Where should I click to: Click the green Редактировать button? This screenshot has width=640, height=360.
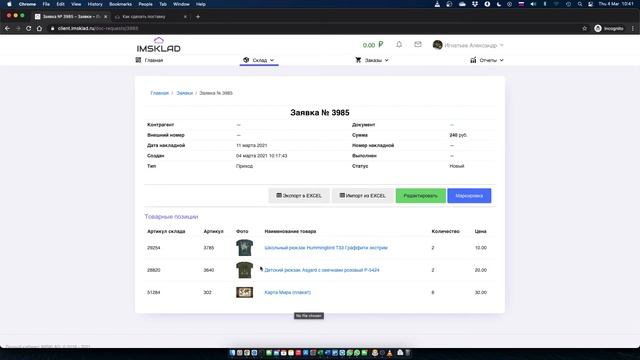(x=420, y=196)
